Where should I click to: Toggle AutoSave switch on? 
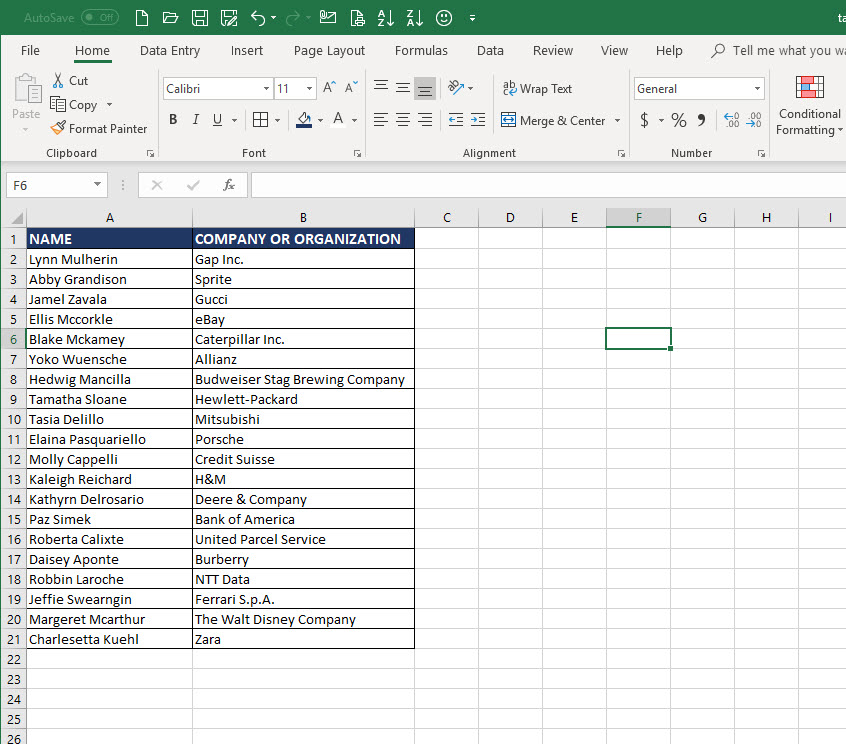pos(100,18)
